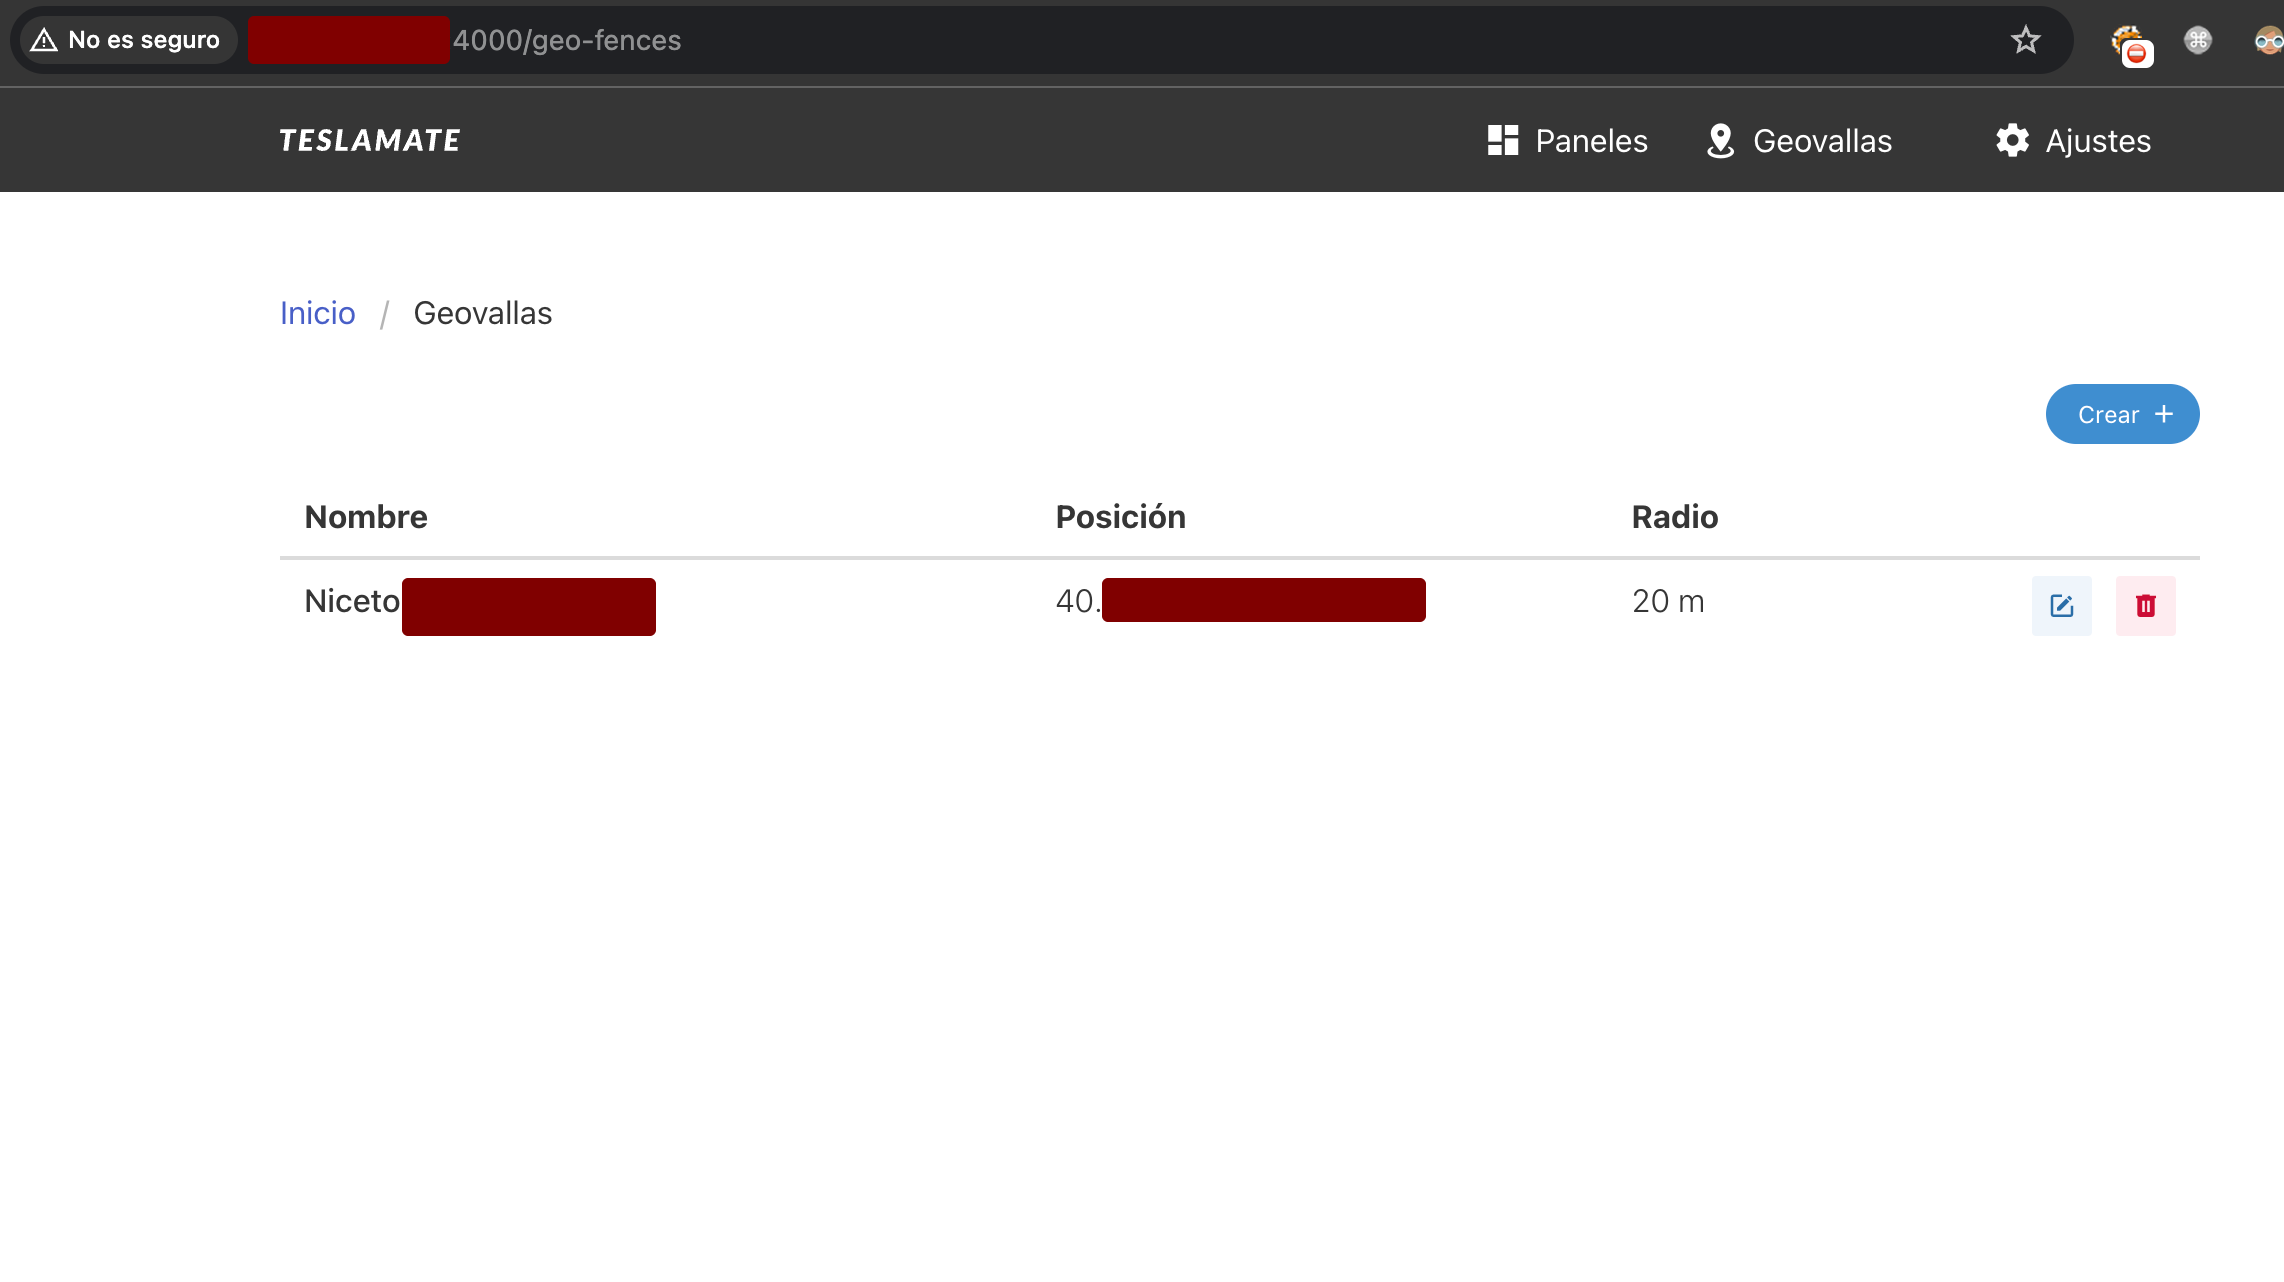Edit the Niceto geofence entry
2284x1282 pixels.
(x=2061, y=605)
